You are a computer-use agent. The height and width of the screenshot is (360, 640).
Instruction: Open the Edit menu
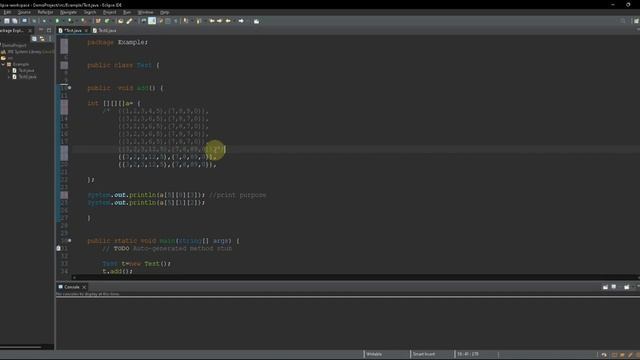pos(7,12)
